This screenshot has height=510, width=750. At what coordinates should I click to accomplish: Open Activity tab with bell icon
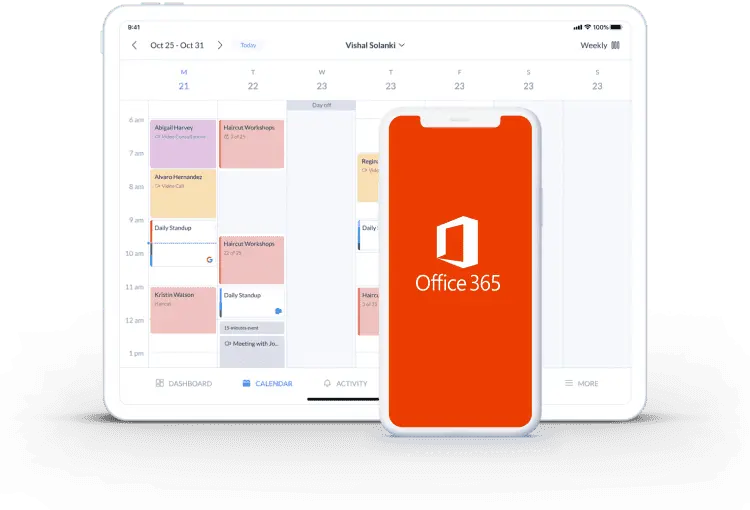(x=345, y=383)
